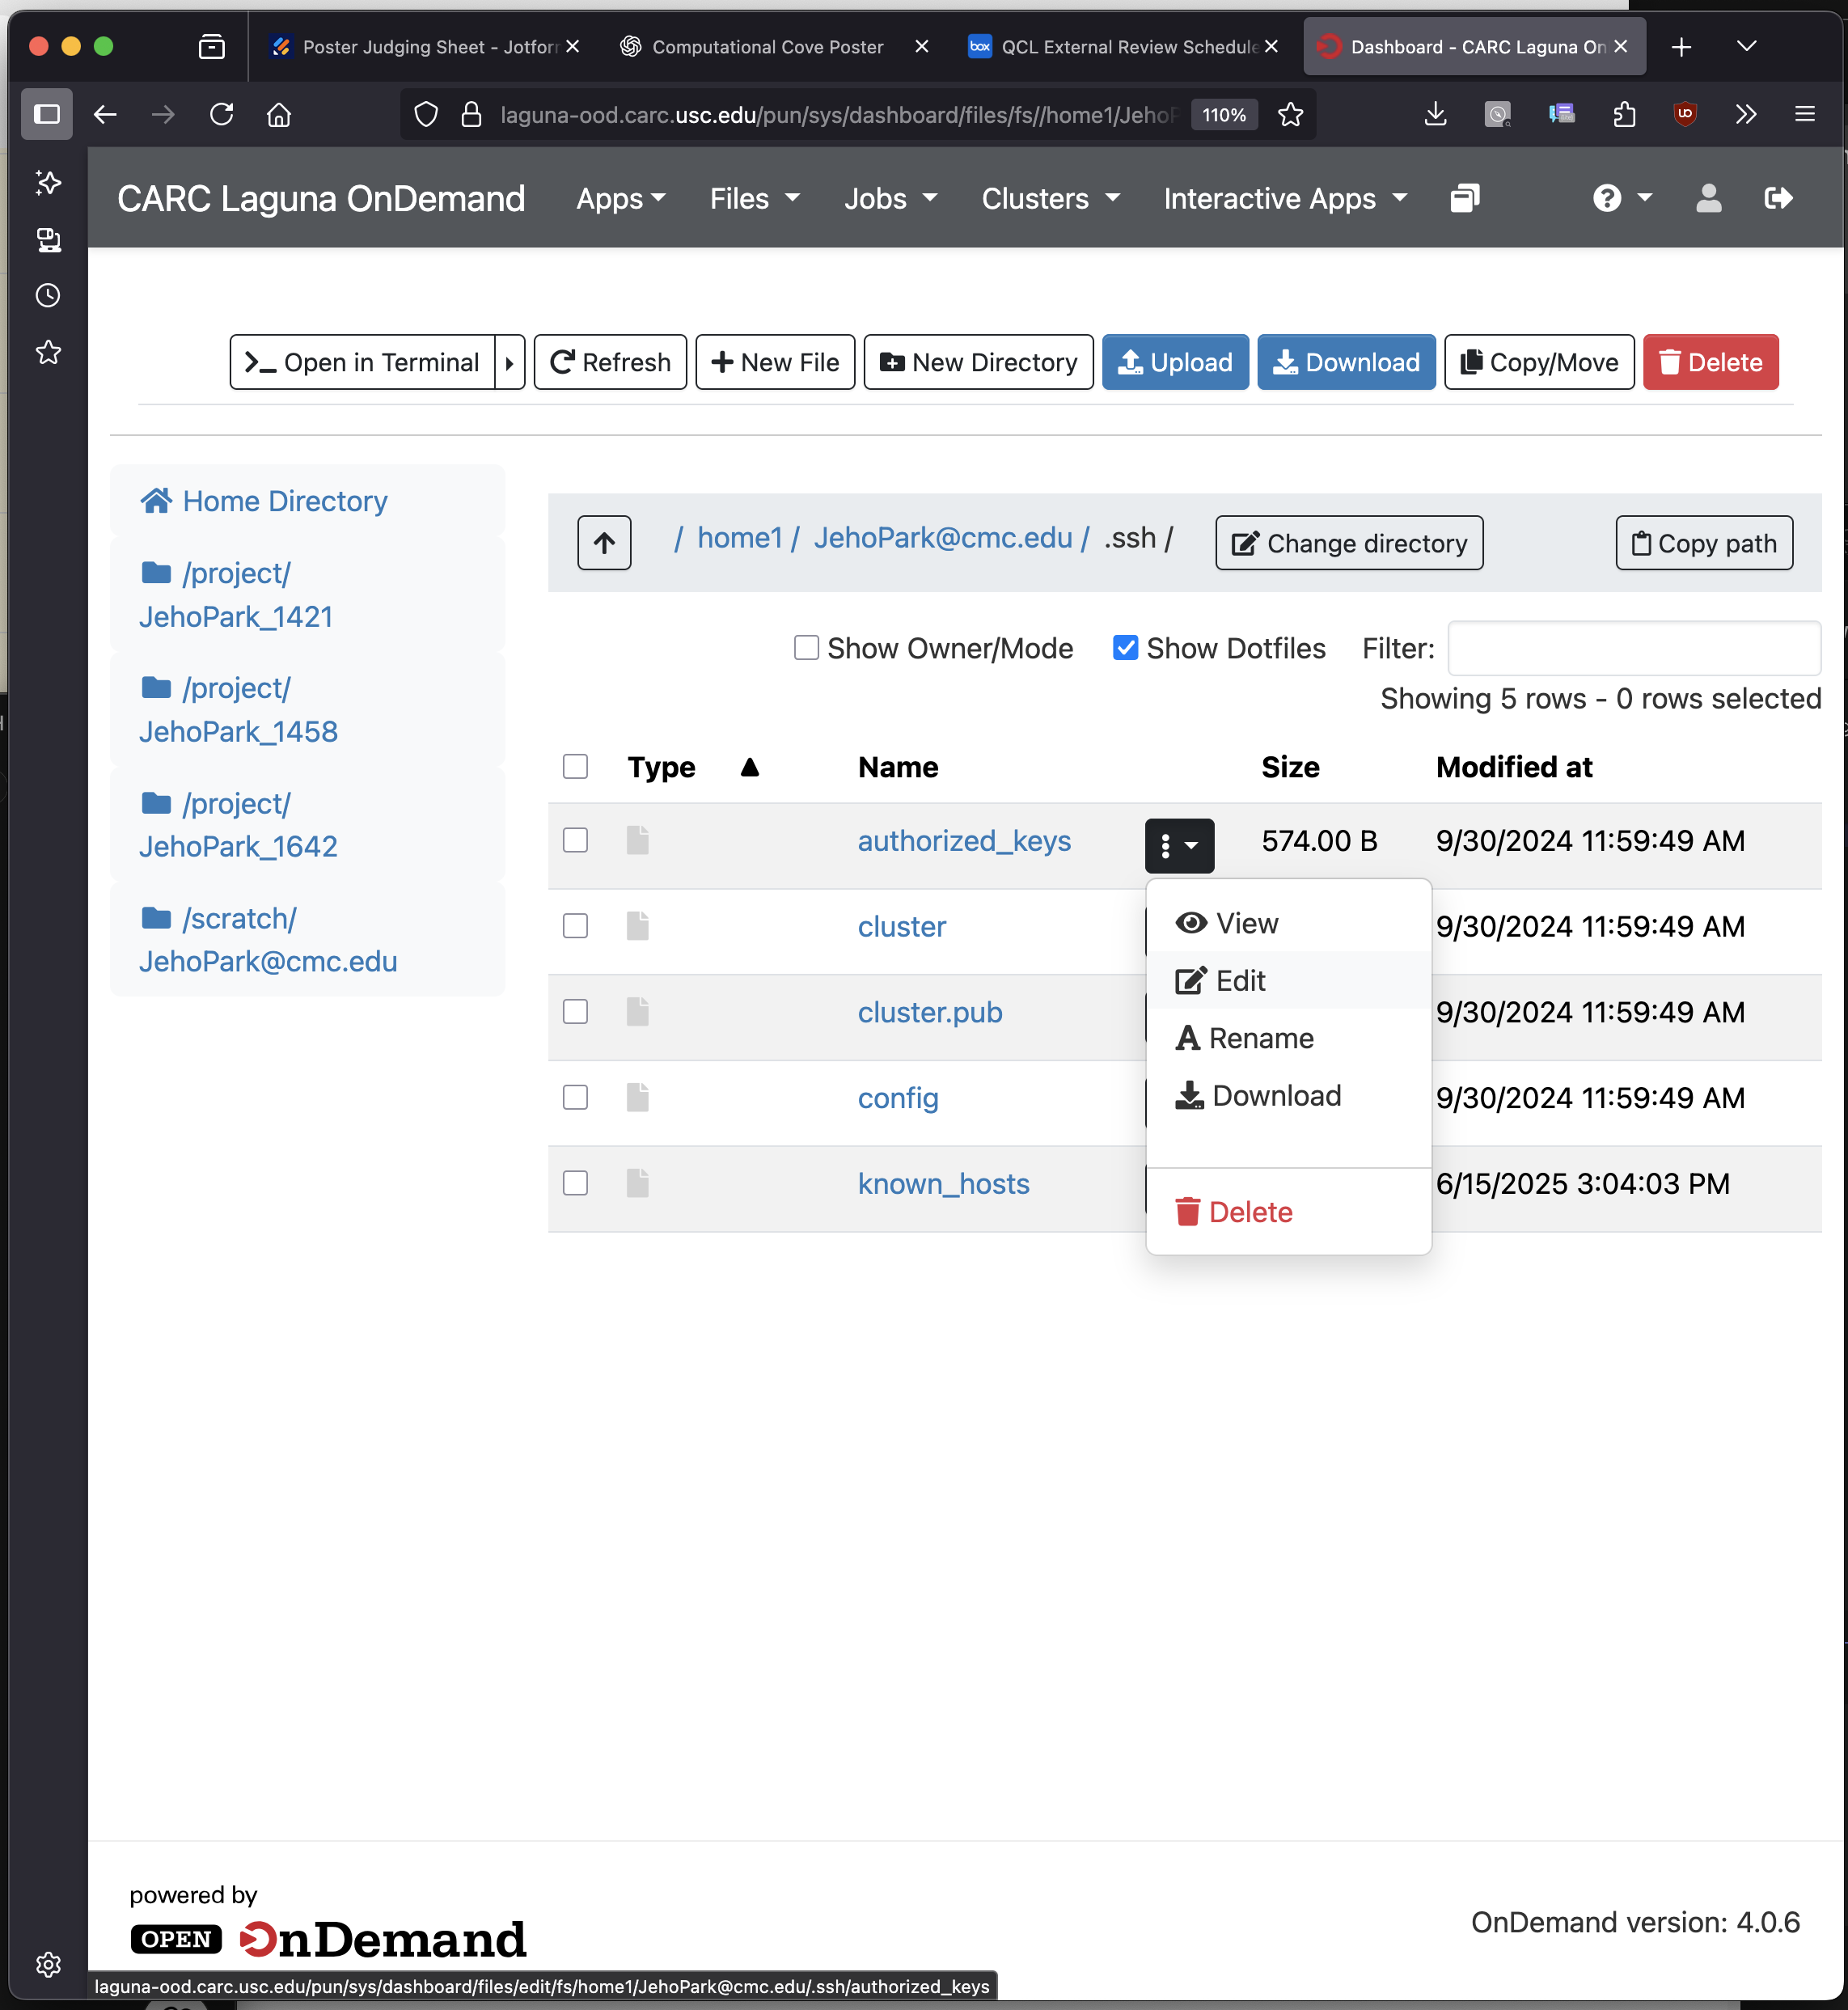
Task: Check the select-all checkbox in table header
Action: pos(575,766)
